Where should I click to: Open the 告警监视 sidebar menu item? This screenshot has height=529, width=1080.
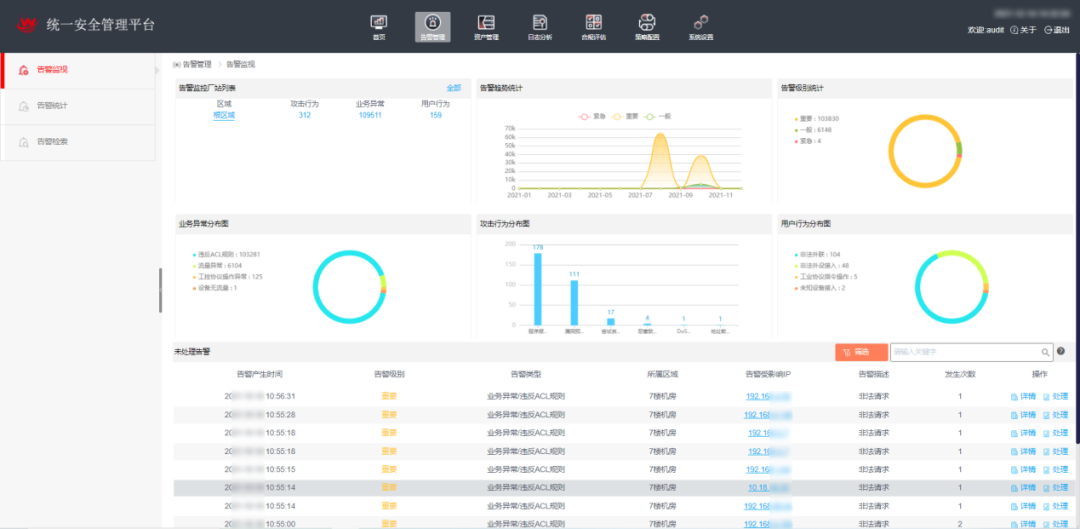point(78,70)
